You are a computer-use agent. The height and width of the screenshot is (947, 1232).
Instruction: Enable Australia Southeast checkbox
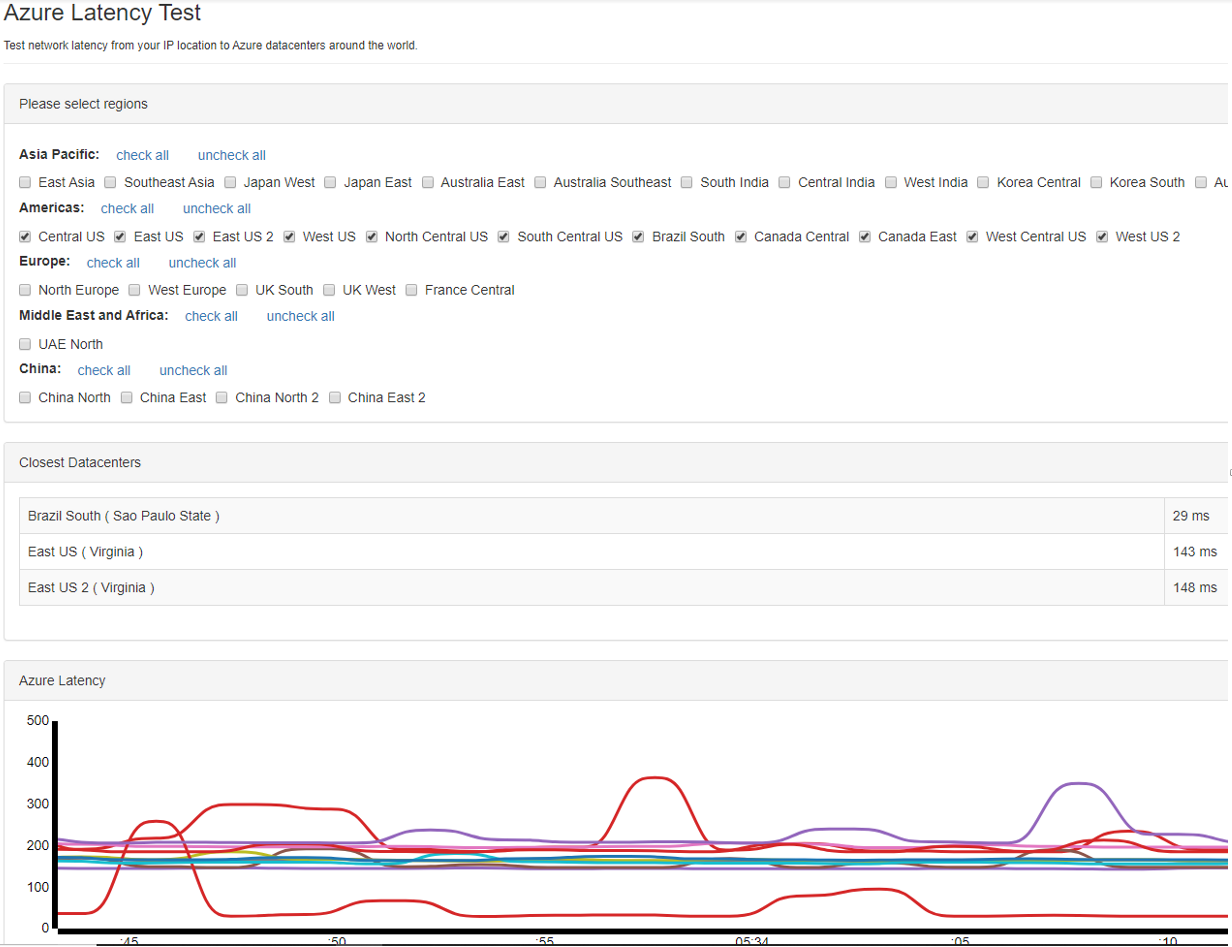pos(540,183)
